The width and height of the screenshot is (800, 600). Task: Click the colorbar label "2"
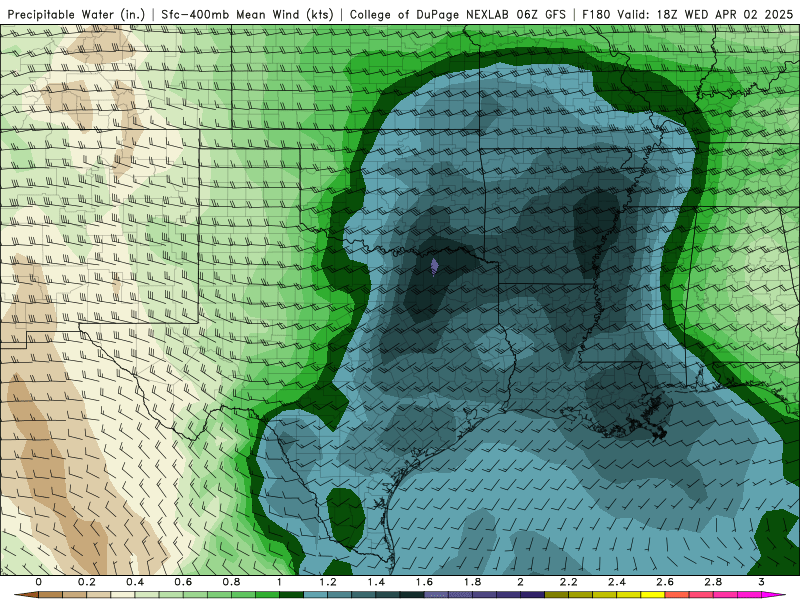coord(520,582)
